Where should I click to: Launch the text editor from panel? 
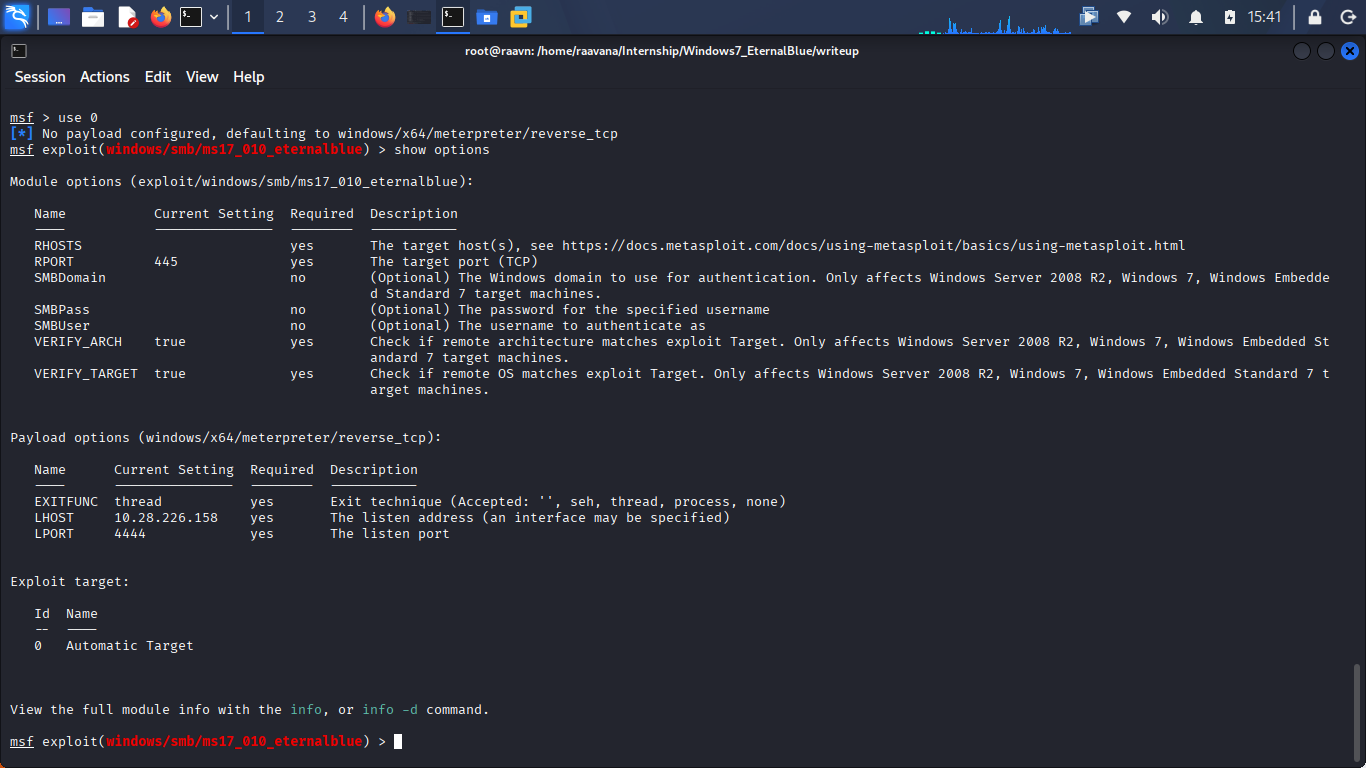(x=127, y=17)
